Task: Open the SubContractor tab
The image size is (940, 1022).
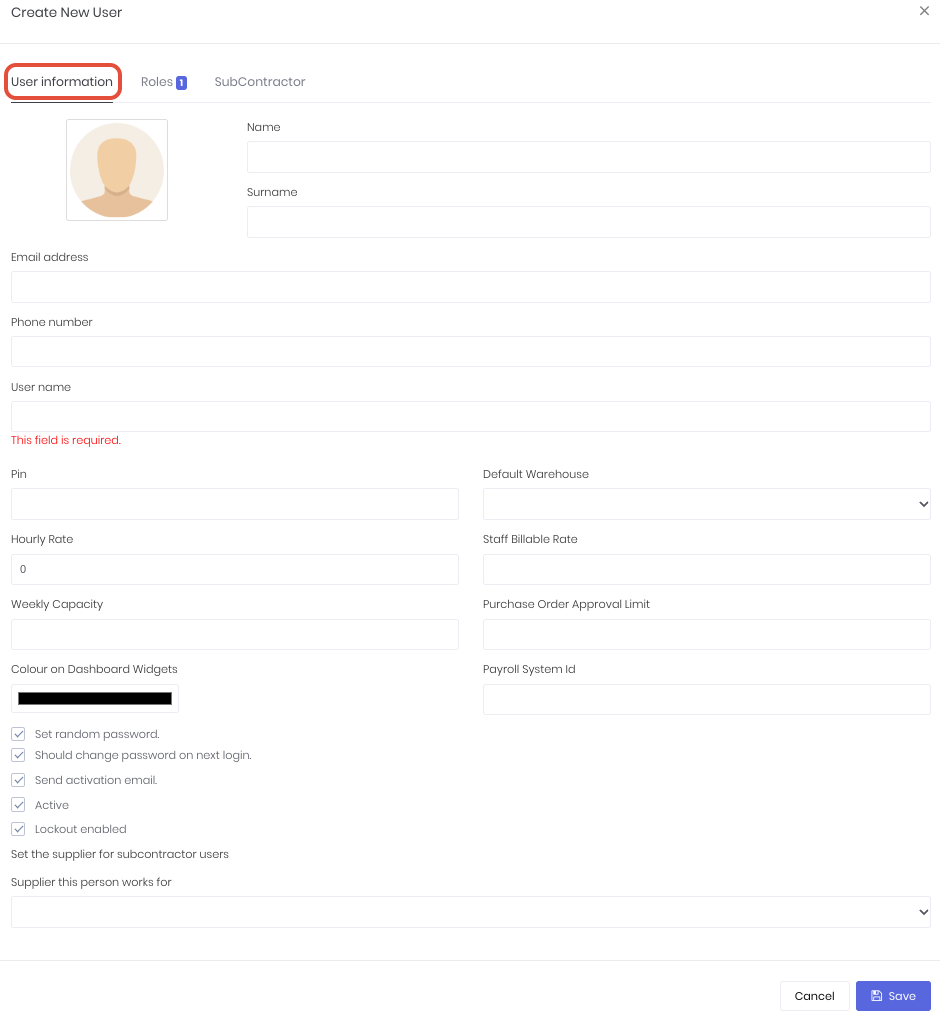Action: click(259, 82)
